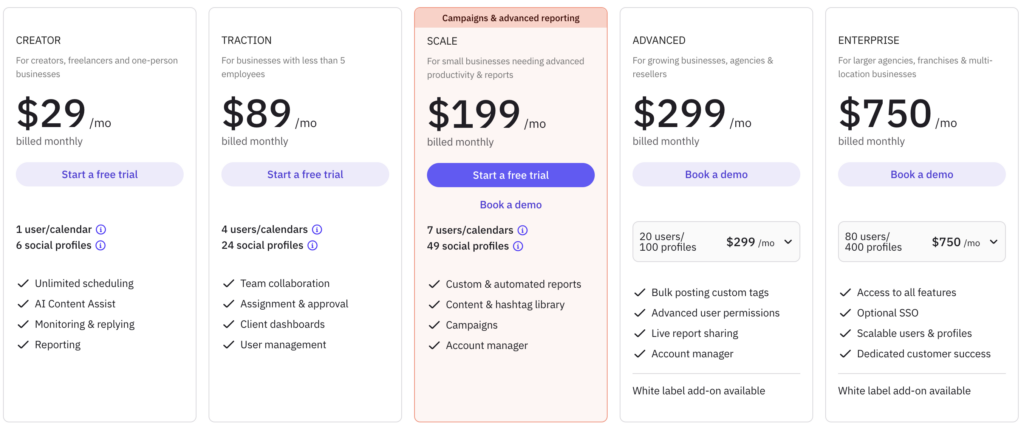The width and height of the screenshot is (1024, 425).
Task: Click info icon beside 24 social profiles
Action: pyautogui.click(x=312, y=245)
